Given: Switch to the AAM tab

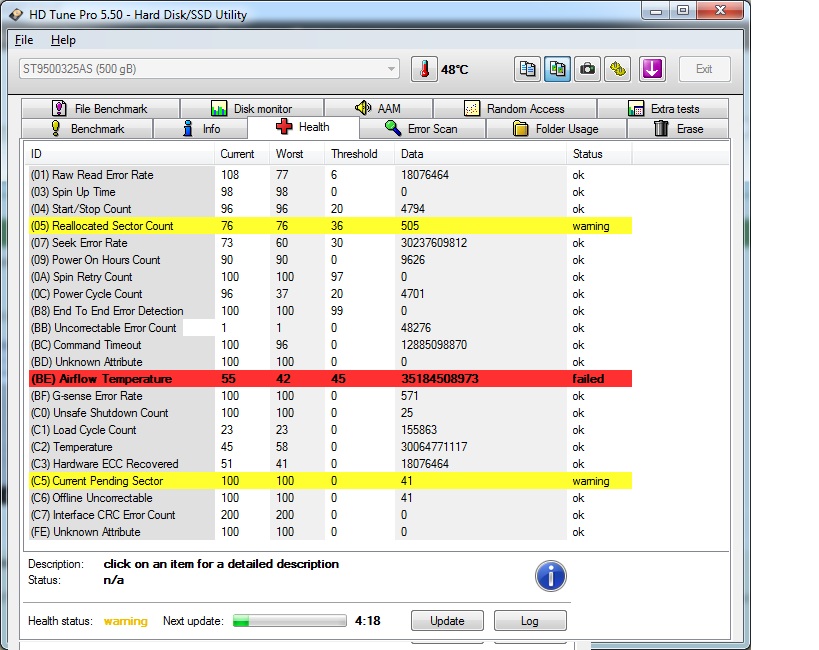Looking at the screenshot, I should (378, 109).
